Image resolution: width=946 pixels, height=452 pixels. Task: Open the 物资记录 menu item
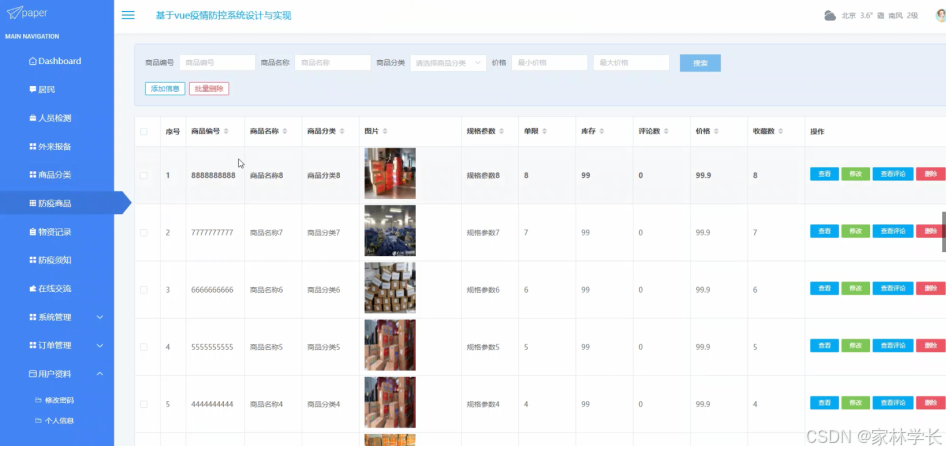point(57,232)
